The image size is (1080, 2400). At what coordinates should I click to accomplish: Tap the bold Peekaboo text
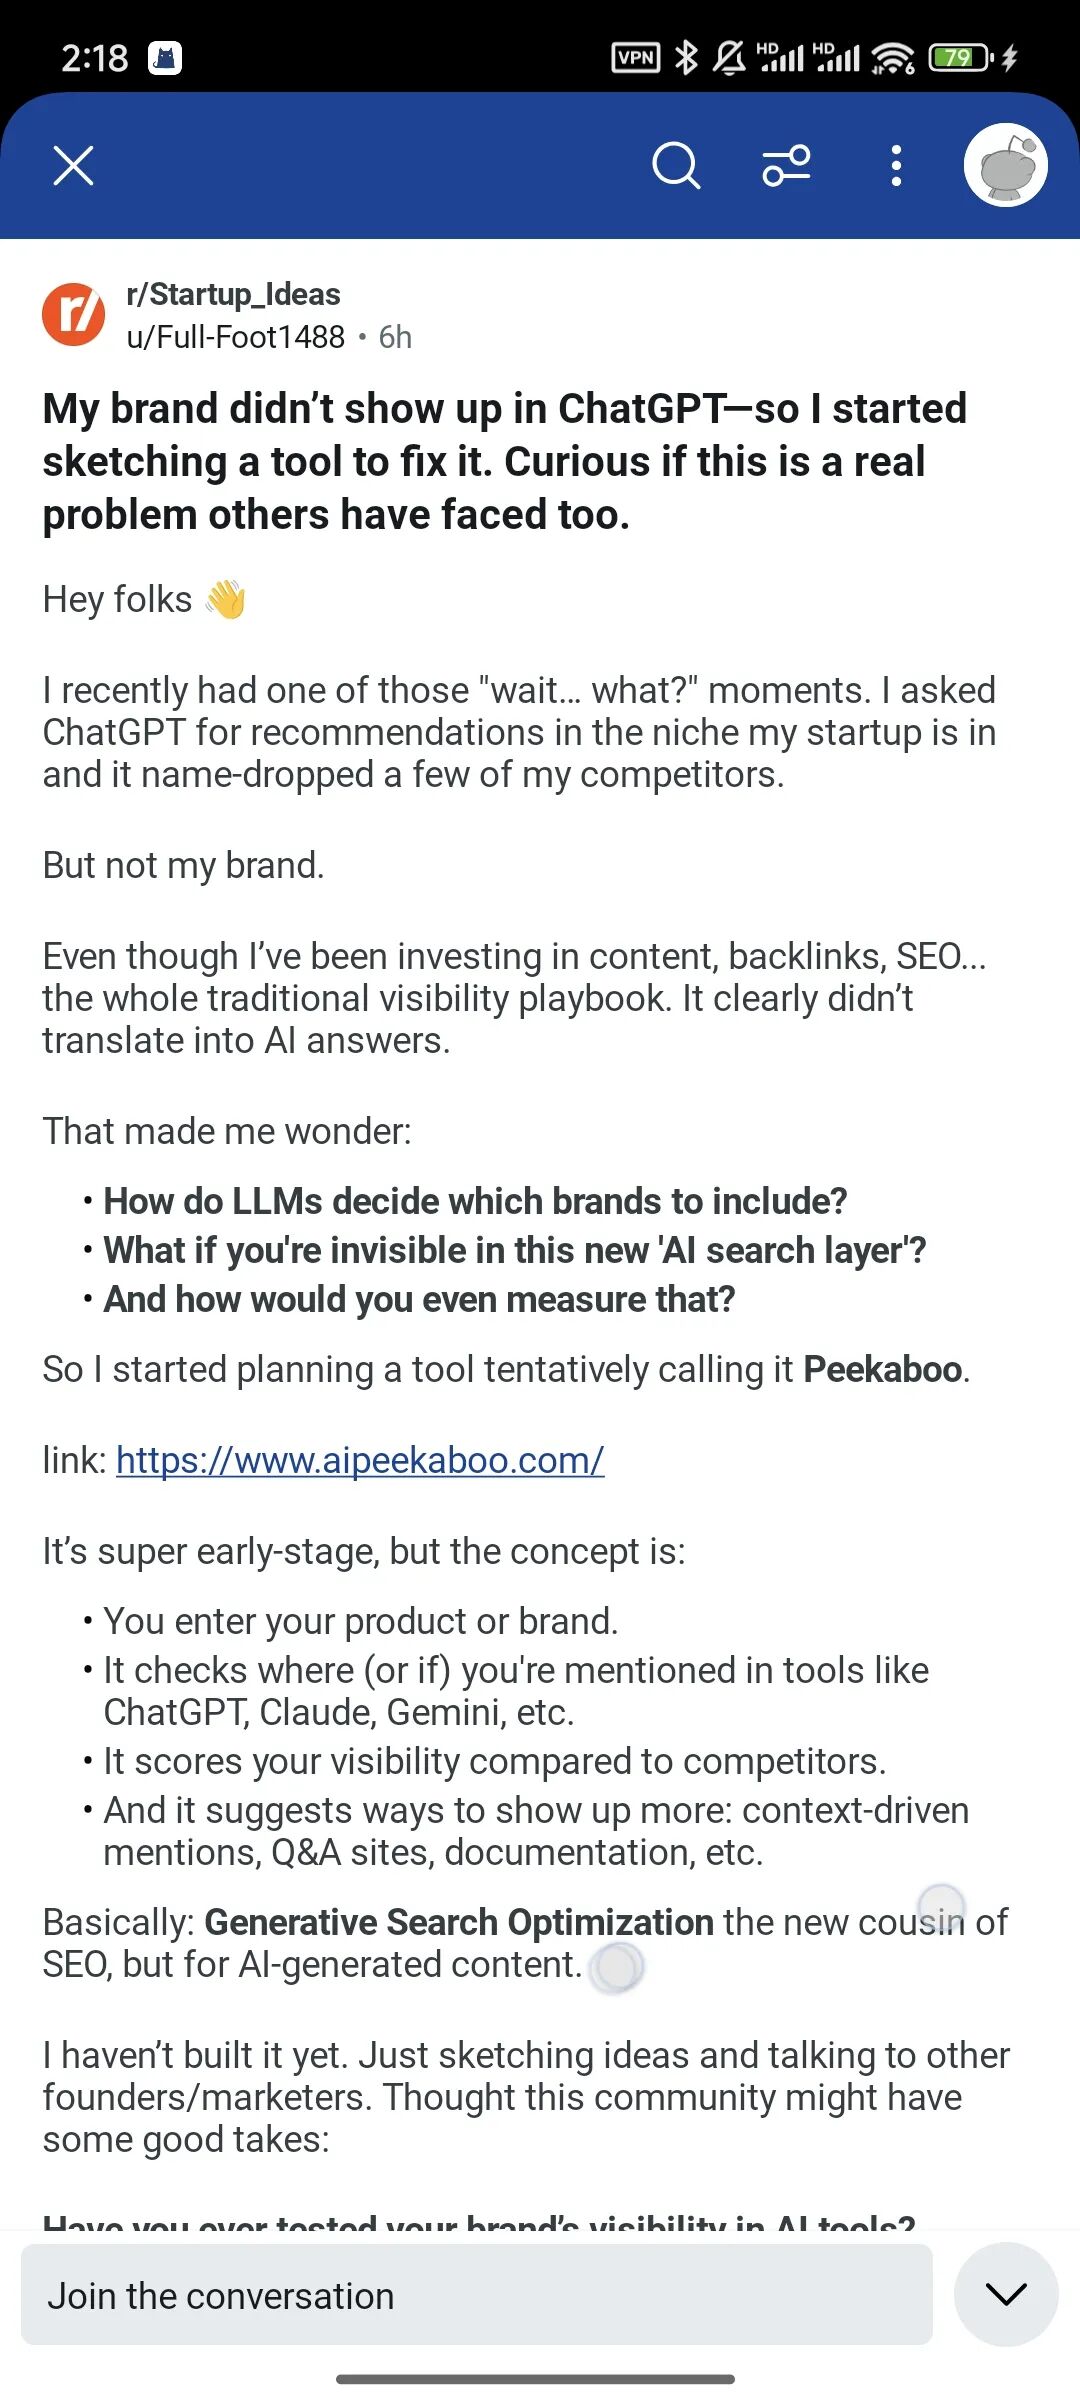click(883, 1369)
